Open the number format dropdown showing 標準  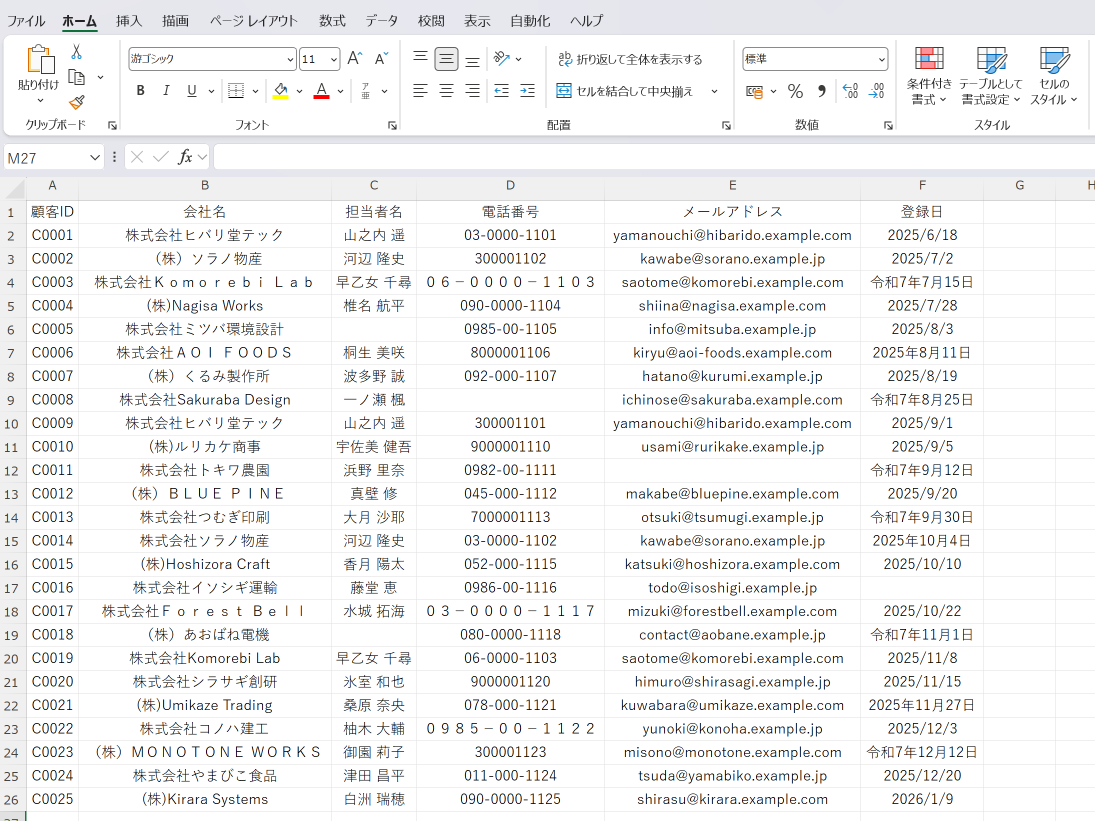881,59
